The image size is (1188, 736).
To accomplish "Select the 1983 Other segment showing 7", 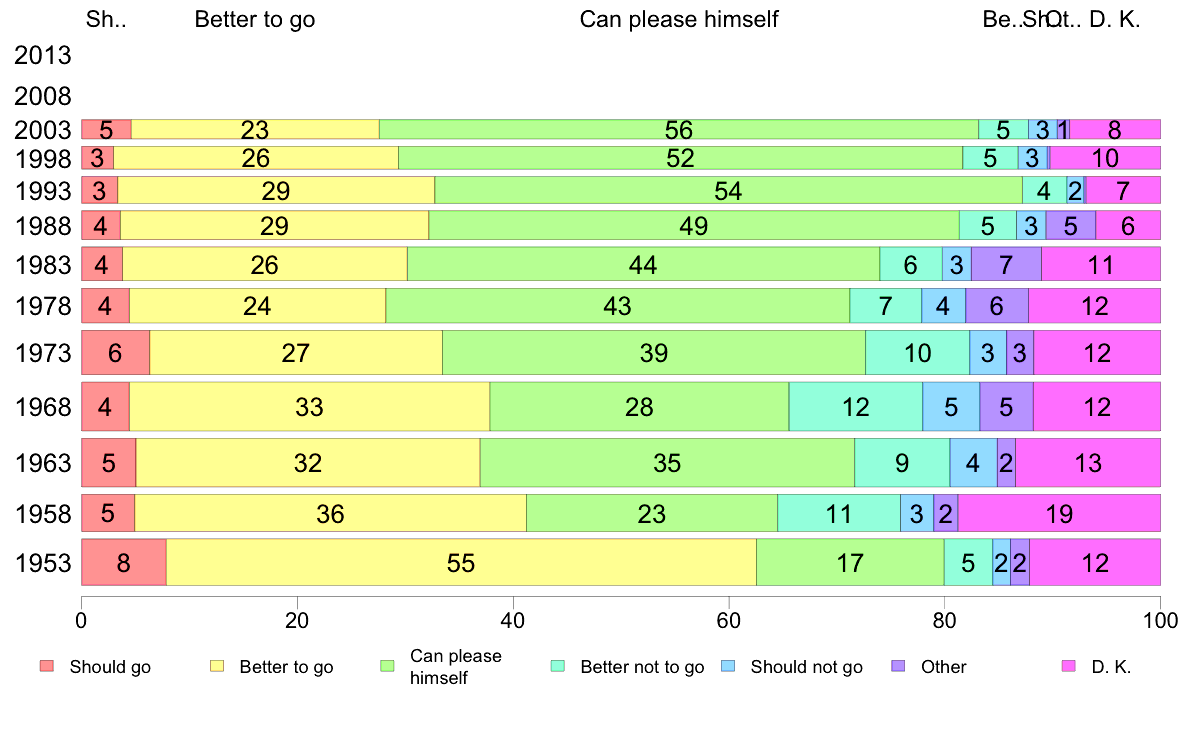I will click(x=1006, y=264).
